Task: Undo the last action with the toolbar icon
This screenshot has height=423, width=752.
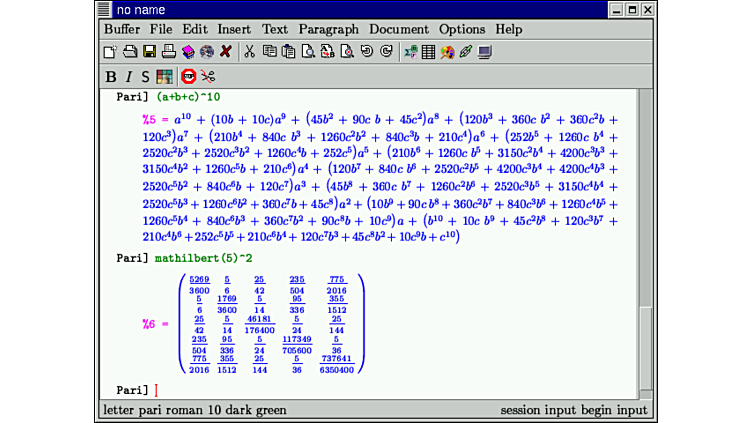Action: tap(366, 52)
